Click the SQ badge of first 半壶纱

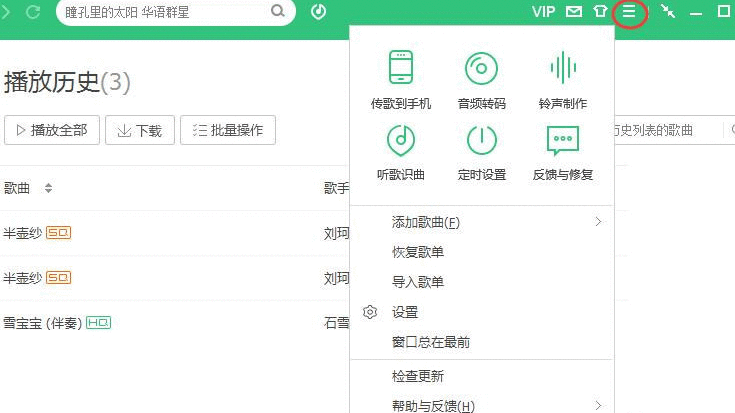pos(59,233)
